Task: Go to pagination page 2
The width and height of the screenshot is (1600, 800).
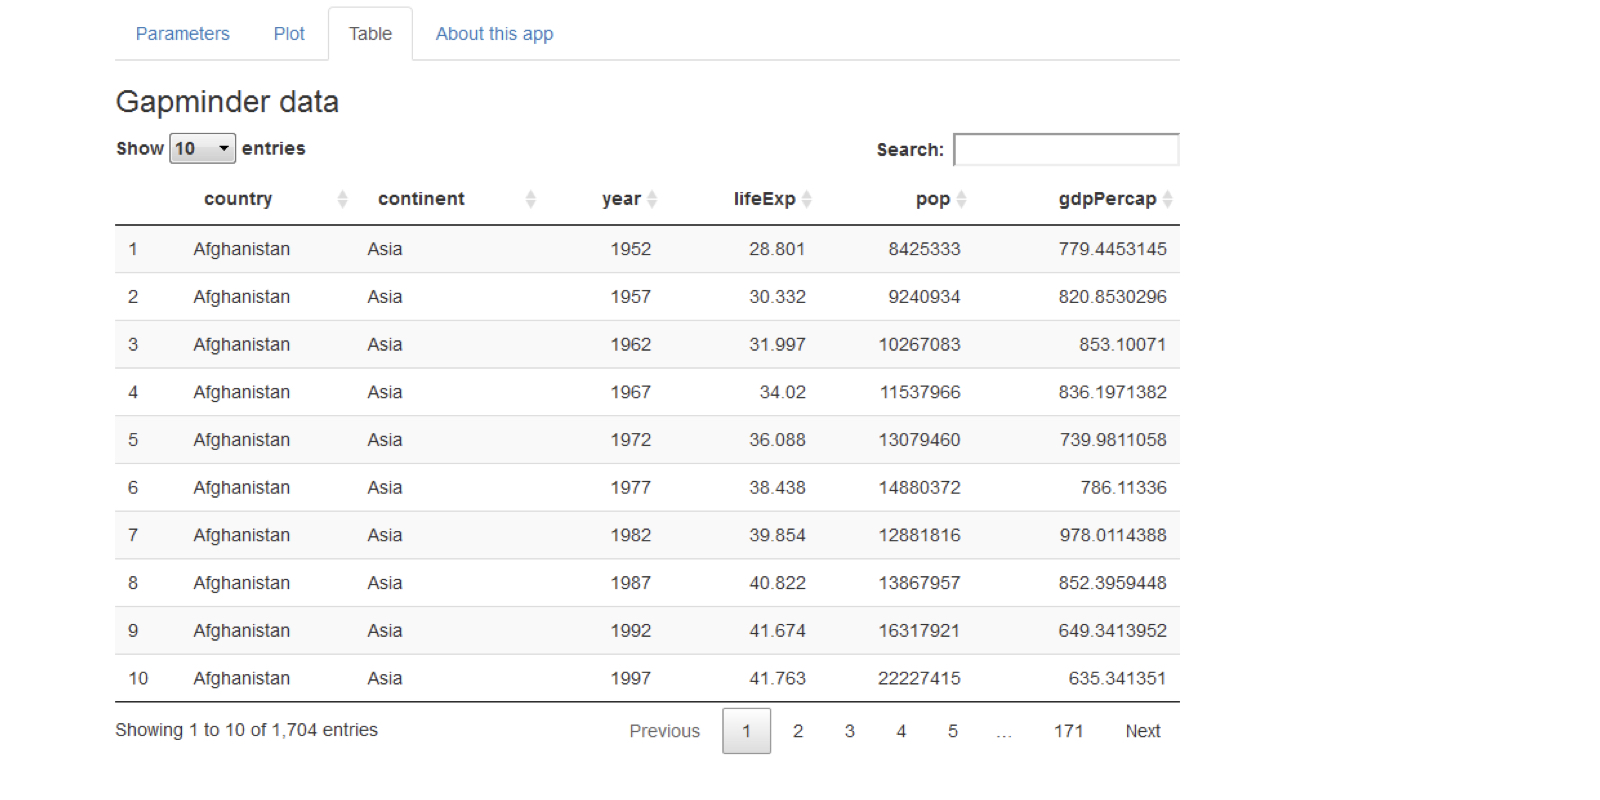Action: (798, 731)
